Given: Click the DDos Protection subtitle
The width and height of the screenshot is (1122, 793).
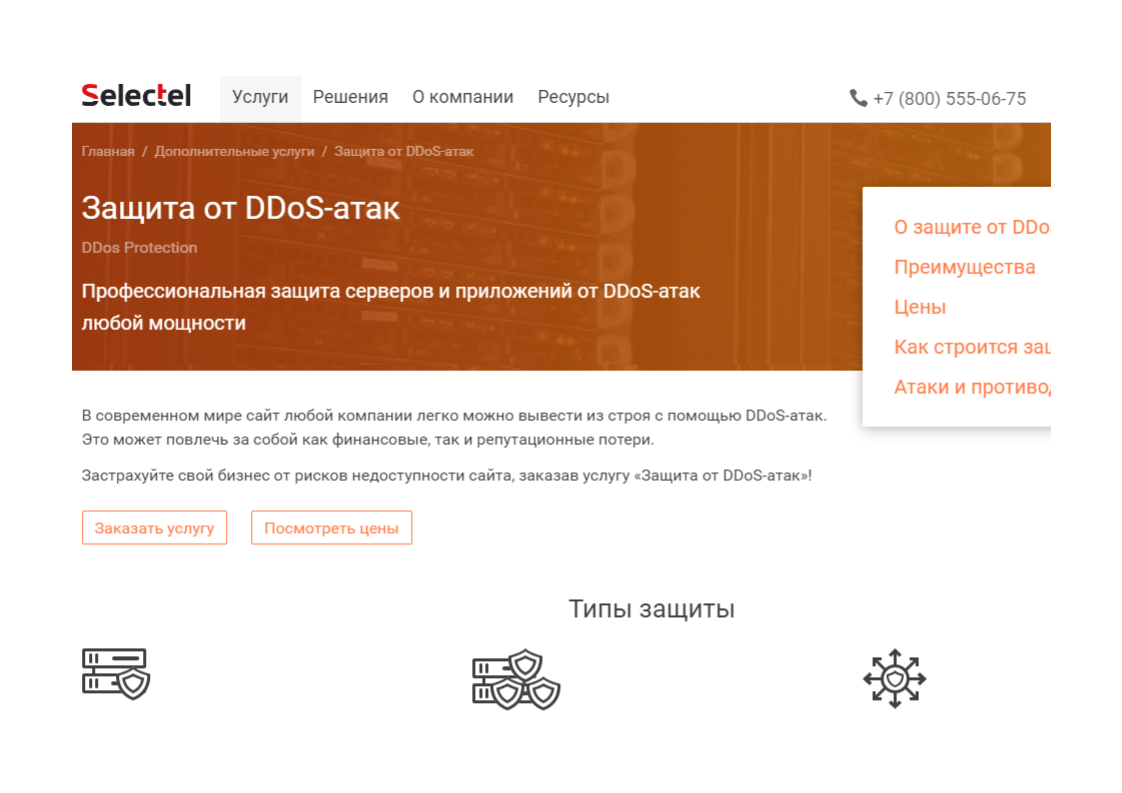Looking at the screenshot, I should tap(140, 248).
